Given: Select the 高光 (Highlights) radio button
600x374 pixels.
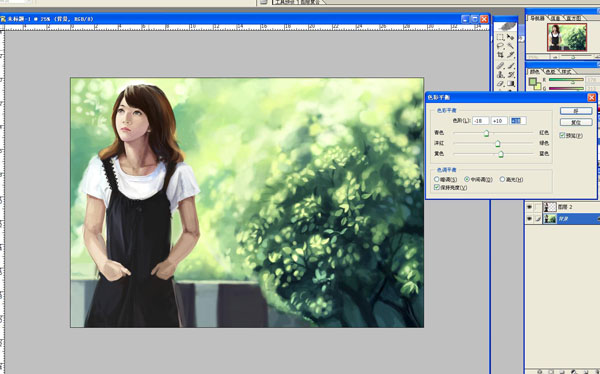Looking at the screenshot, I should pos(502,179).
